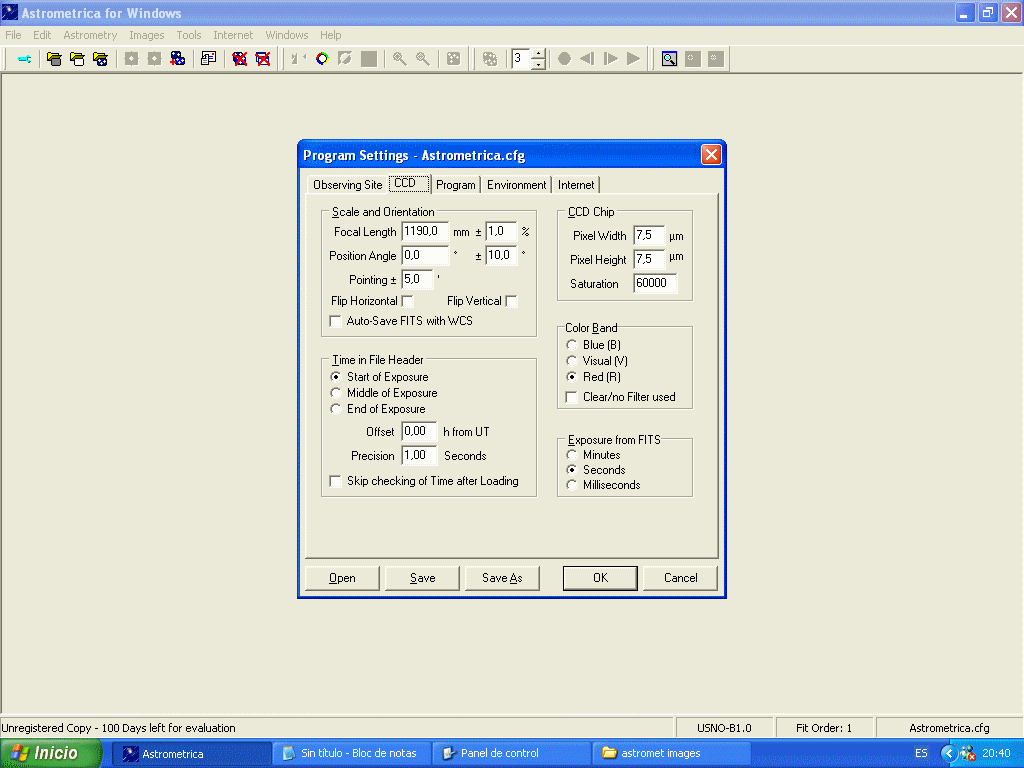This screenshot has width=1024, height=768.
Task: Click the toolbar number field showing 3
Action: coord(521,59)
